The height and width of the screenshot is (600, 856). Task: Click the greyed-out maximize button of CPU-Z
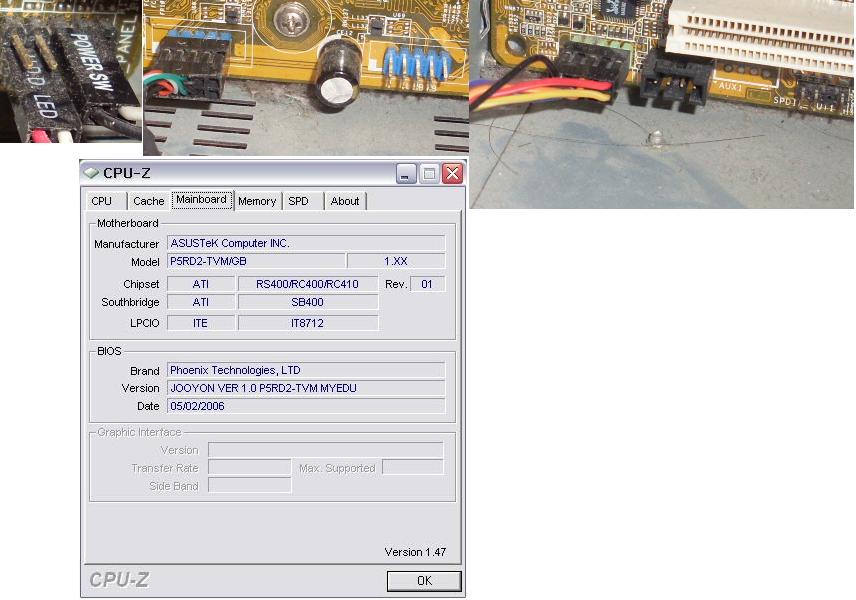[x=429, y=174]
